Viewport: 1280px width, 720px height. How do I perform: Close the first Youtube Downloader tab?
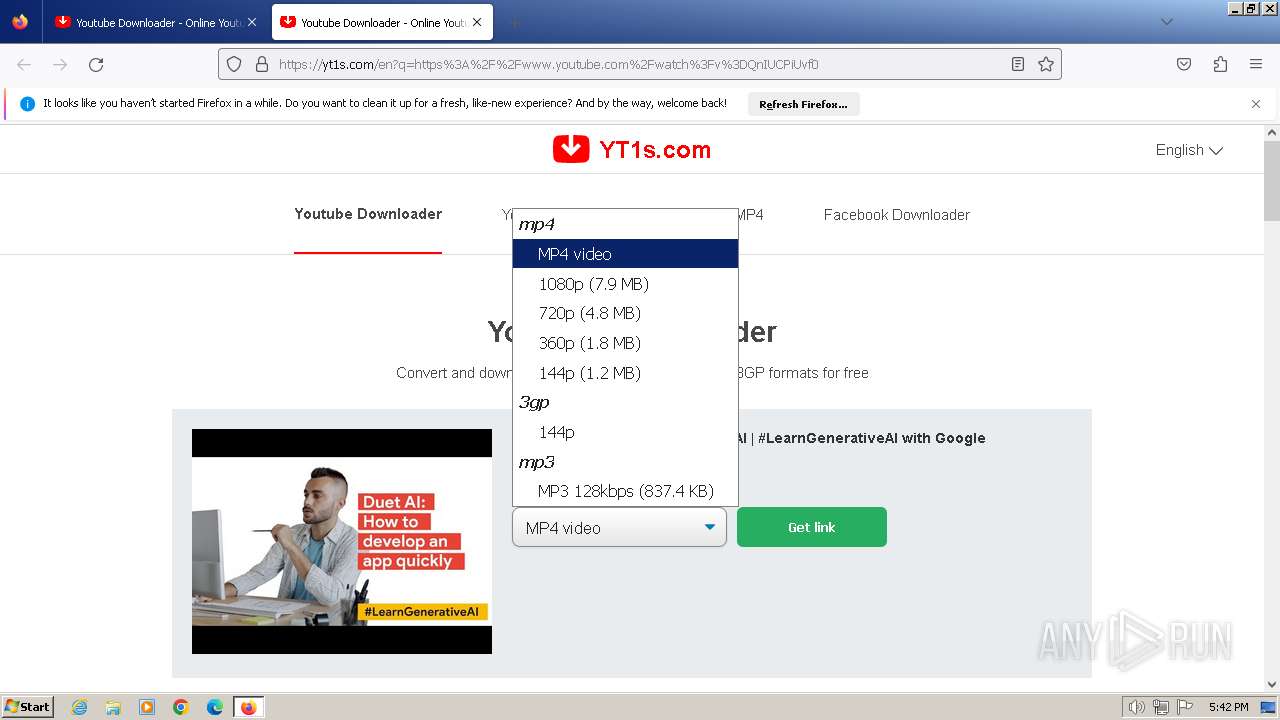[x=252, y=22]
